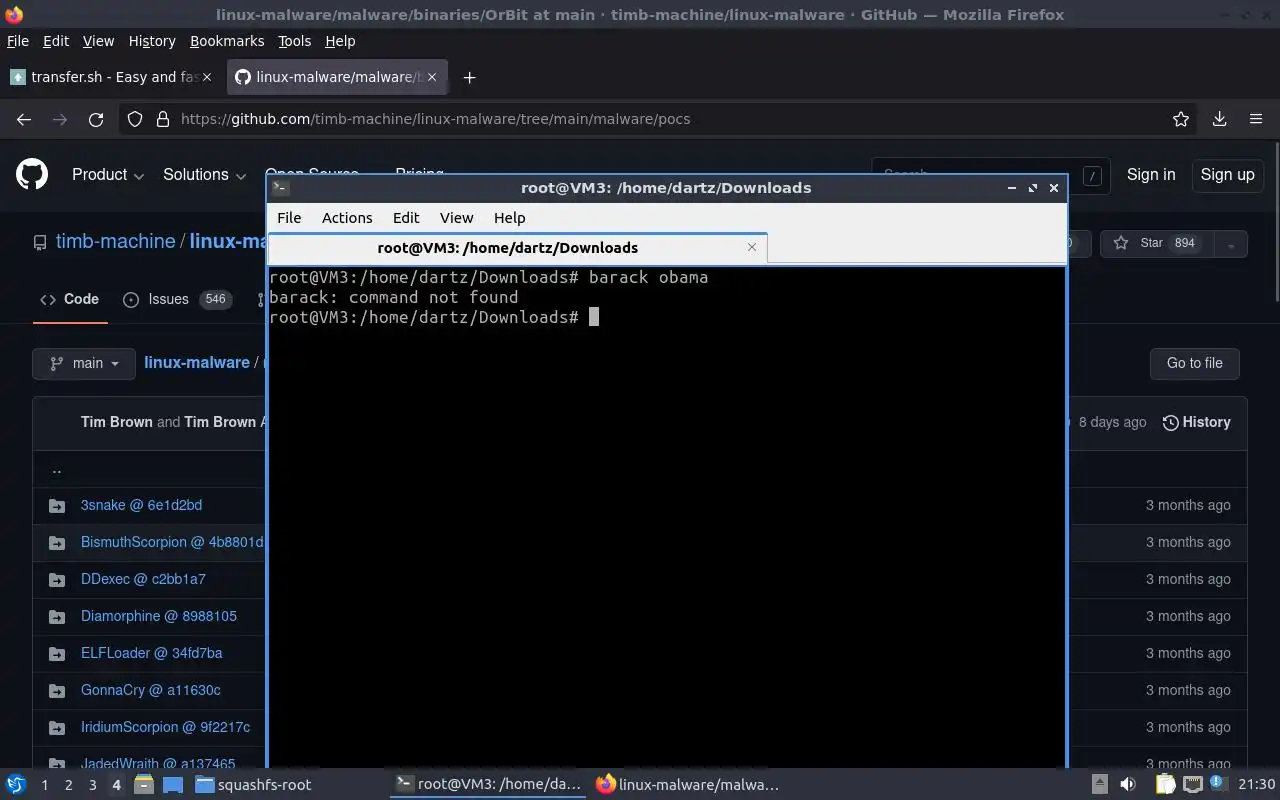The width and height of the screenshot is (1280, 800).
Task: Expand the GitHub Product dropdown
Action: [108, 175]
